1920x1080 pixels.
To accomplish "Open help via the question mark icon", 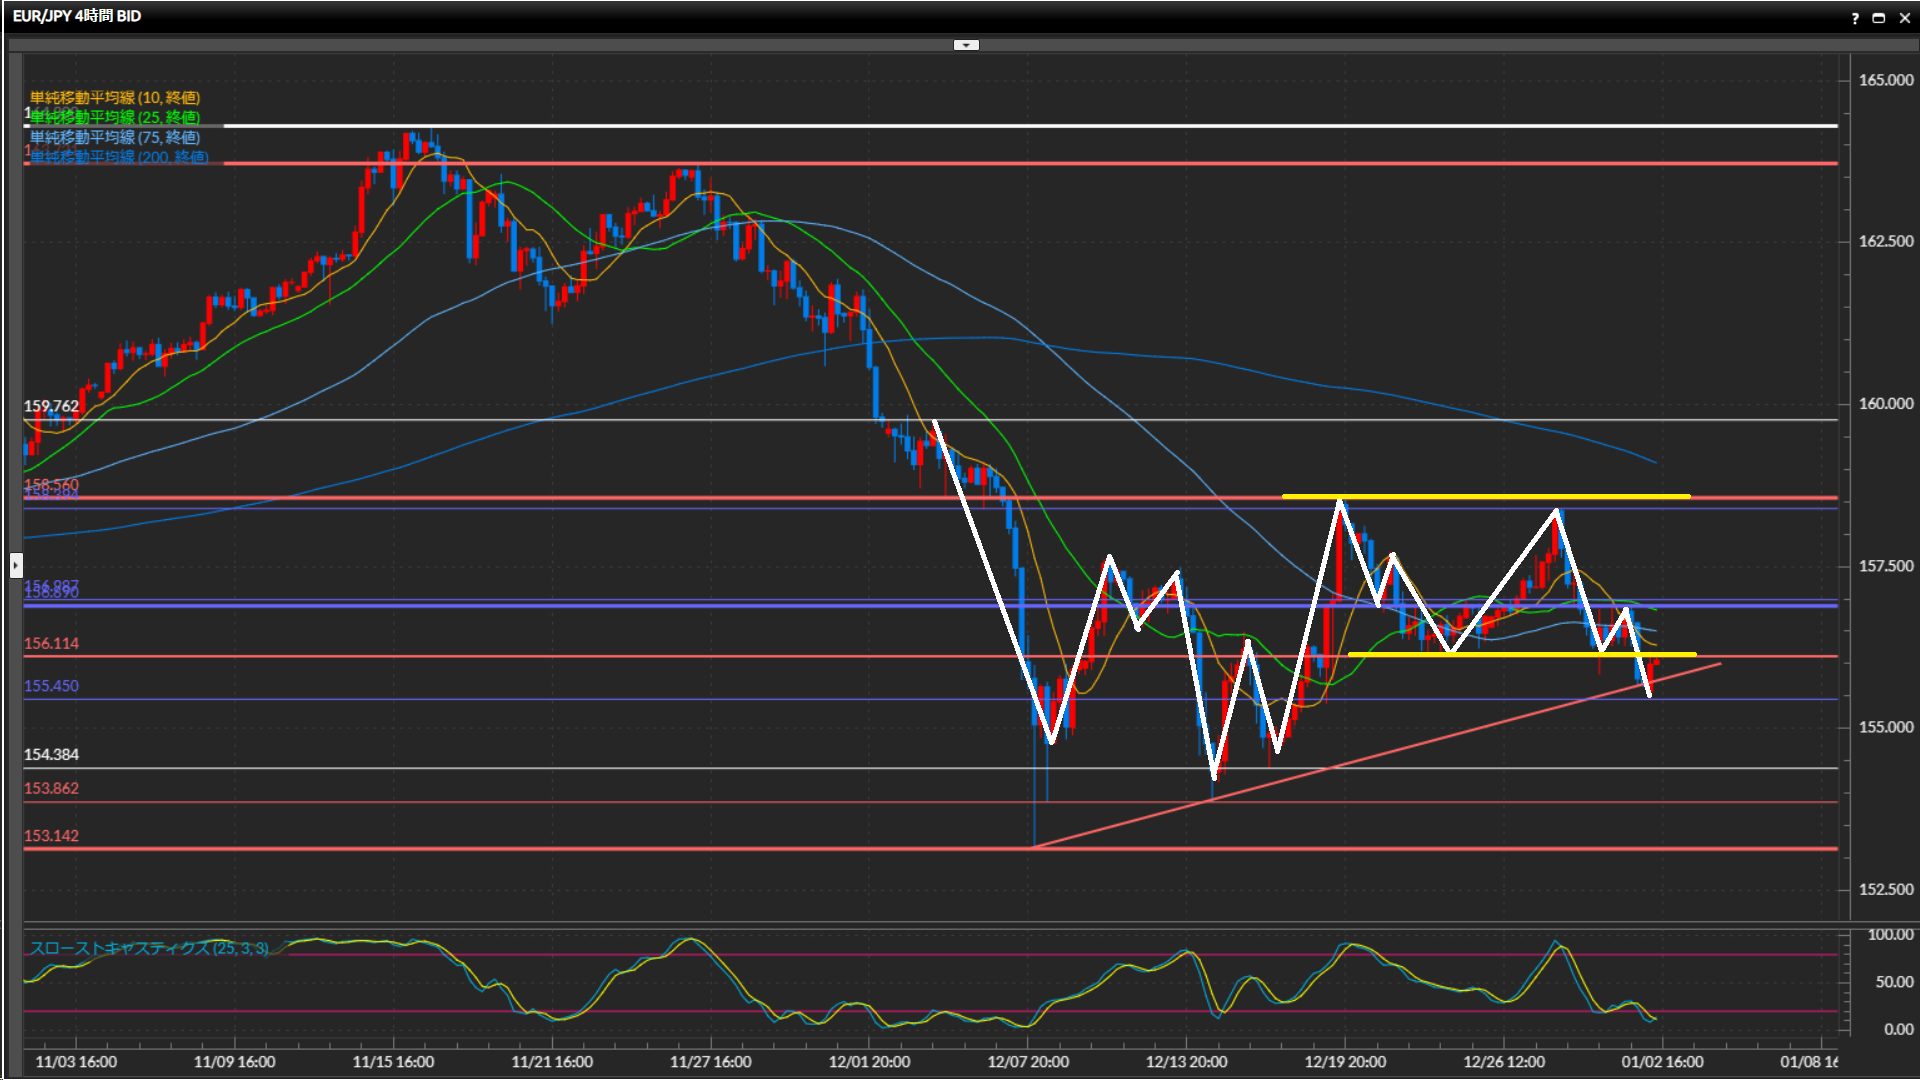I will [1855, 18].
